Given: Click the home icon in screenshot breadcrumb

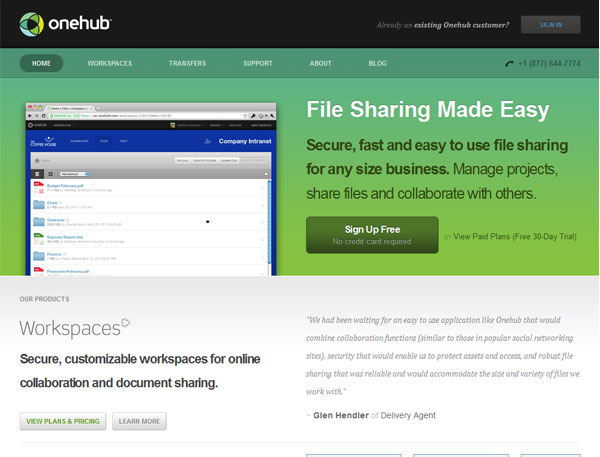Looking at the screenshot, I should pos(37,160).
